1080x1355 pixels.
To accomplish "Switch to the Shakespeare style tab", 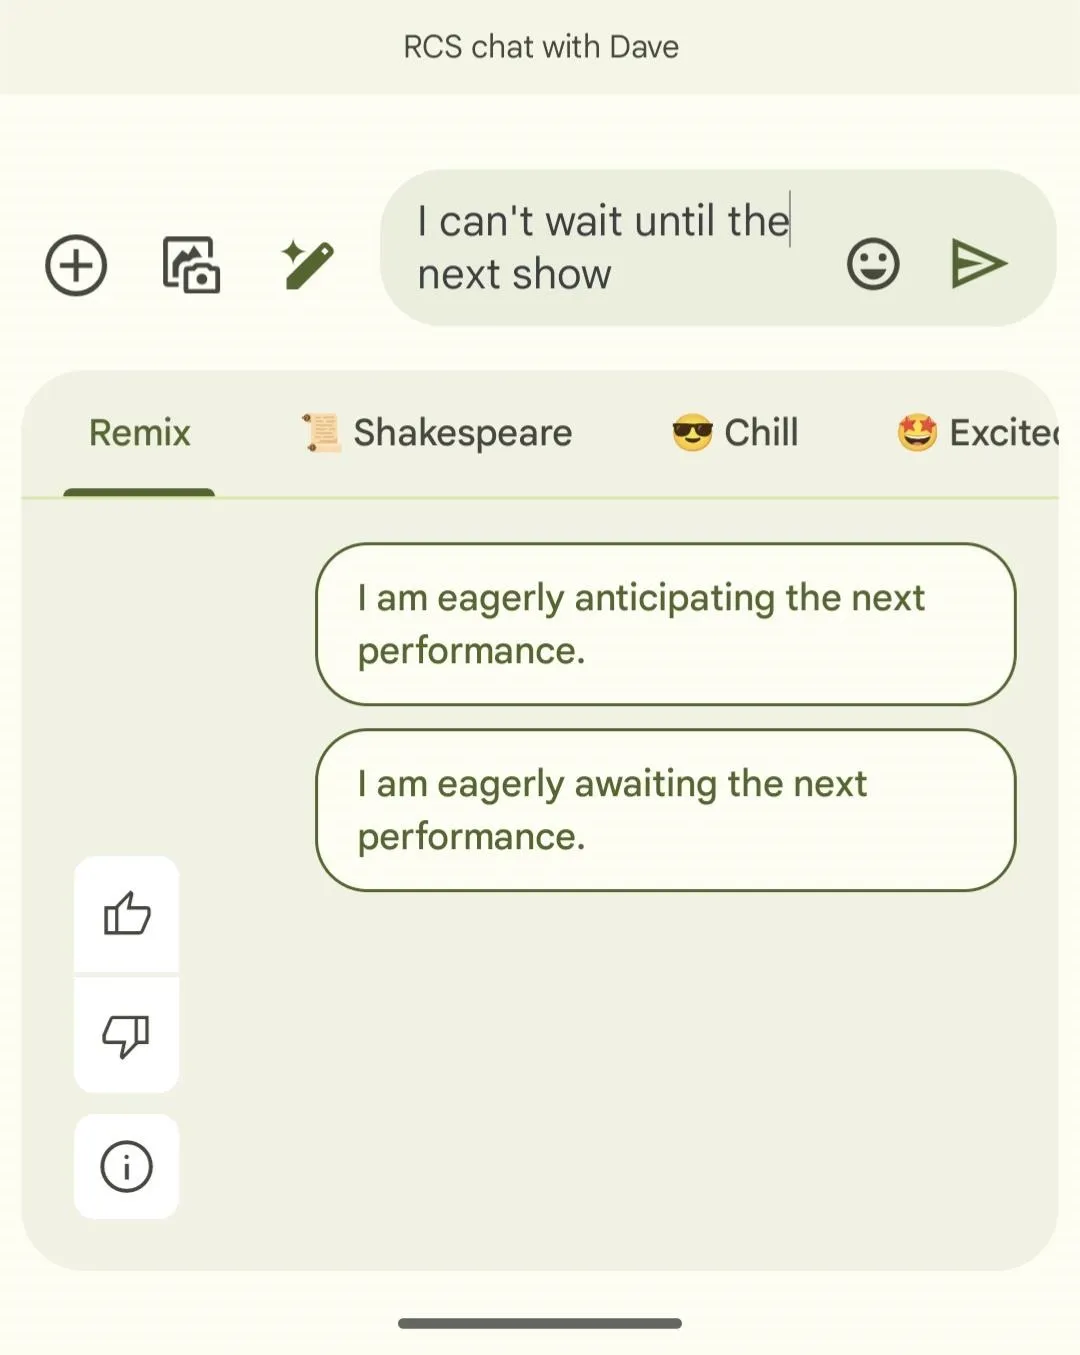I will (437, 433).
